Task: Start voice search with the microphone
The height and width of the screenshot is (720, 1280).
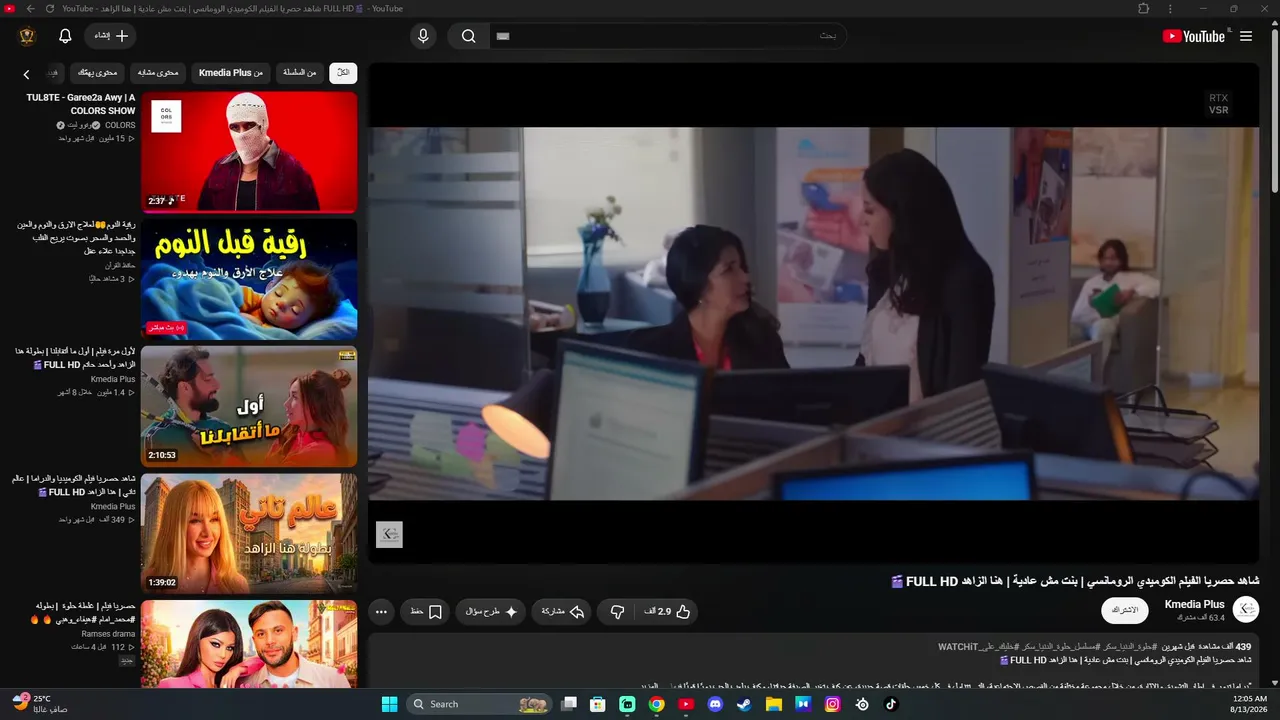Action: (423, 36)
